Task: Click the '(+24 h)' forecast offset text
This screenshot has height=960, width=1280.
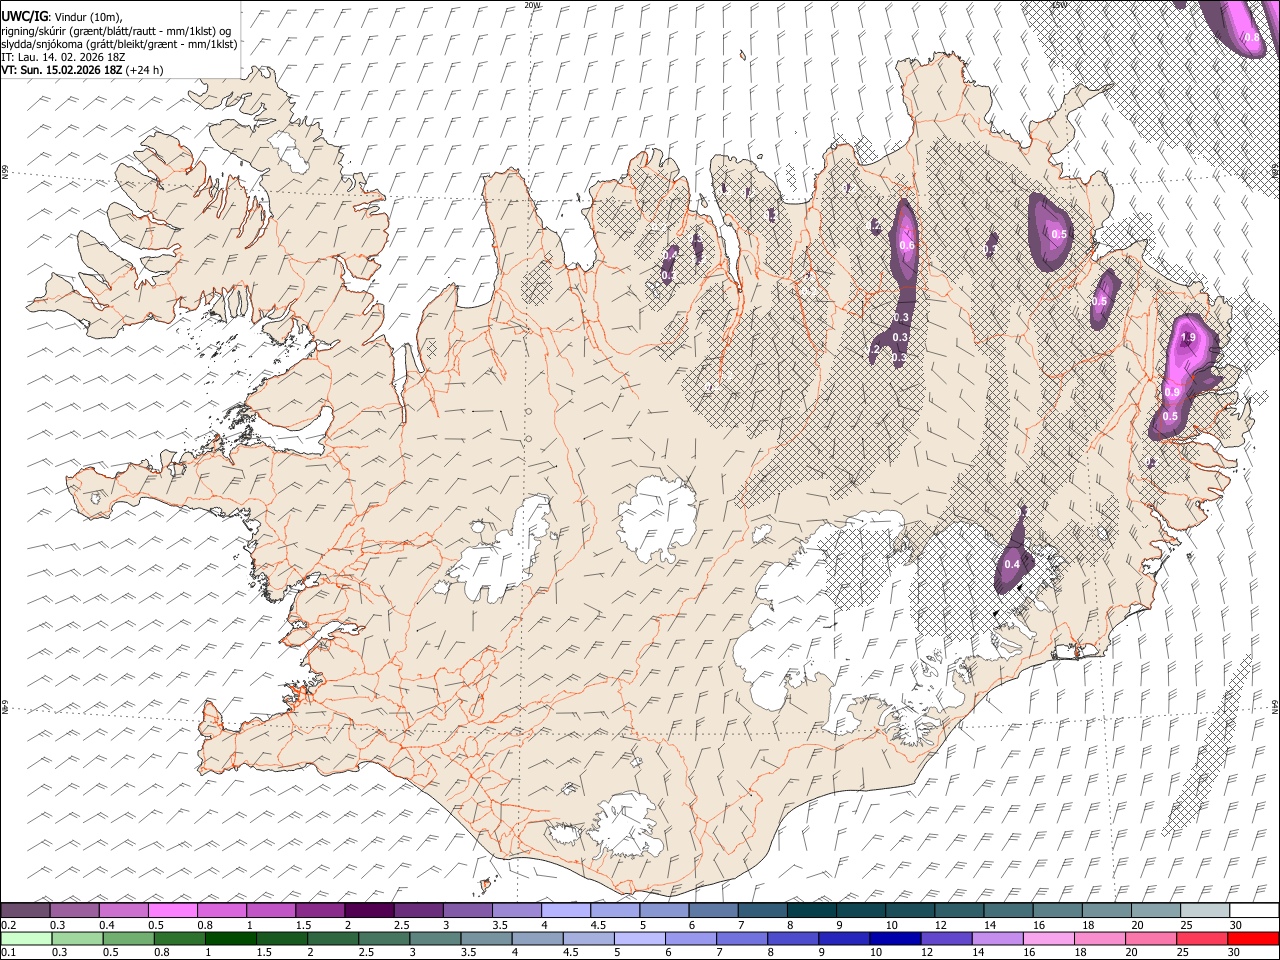Action: 146,70
